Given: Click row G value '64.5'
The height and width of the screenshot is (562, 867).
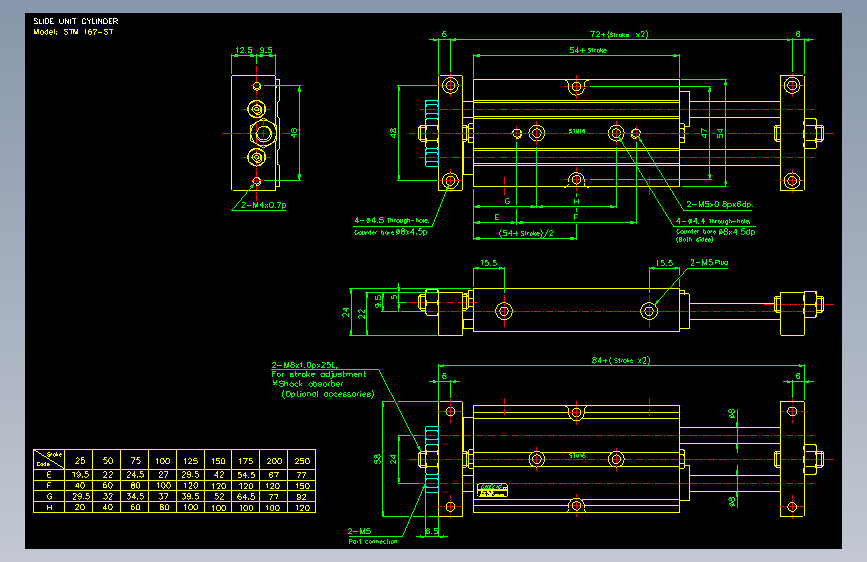Looking at the screenshot, I should click(246, 497).
